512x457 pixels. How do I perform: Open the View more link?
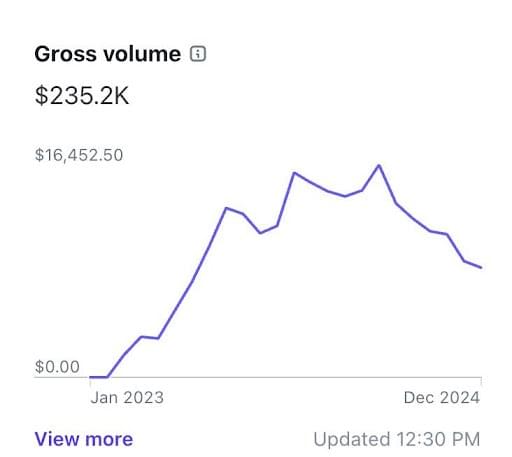[84, 439]
